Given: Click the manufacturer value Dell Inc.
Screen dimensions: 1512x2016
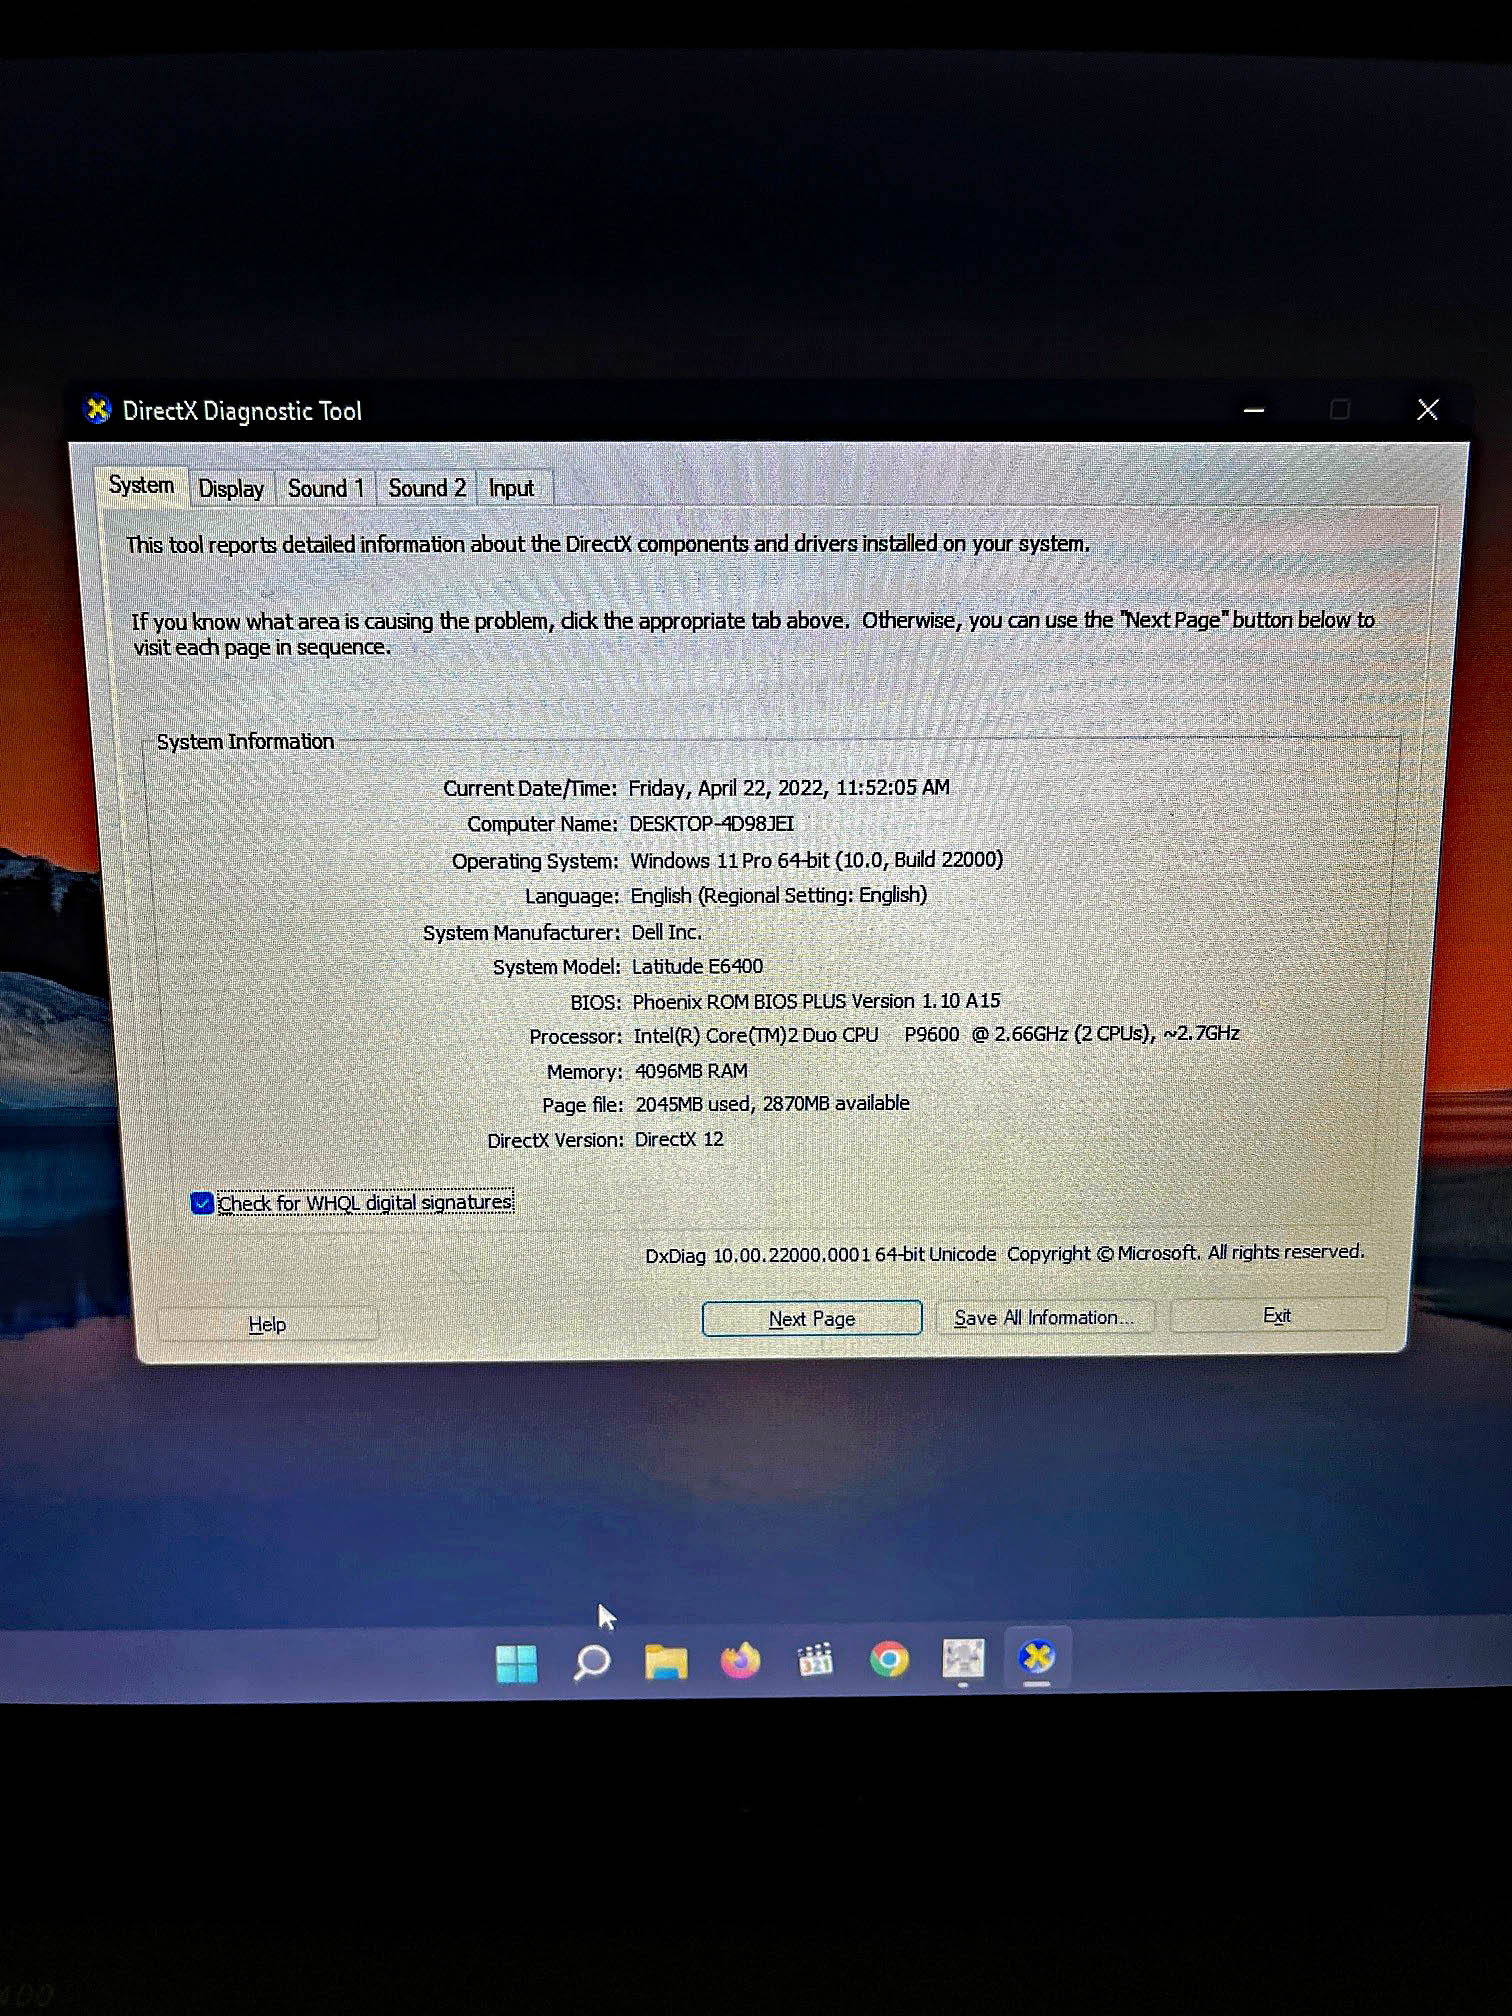Looking at the screenshot, I should (666, 932).
